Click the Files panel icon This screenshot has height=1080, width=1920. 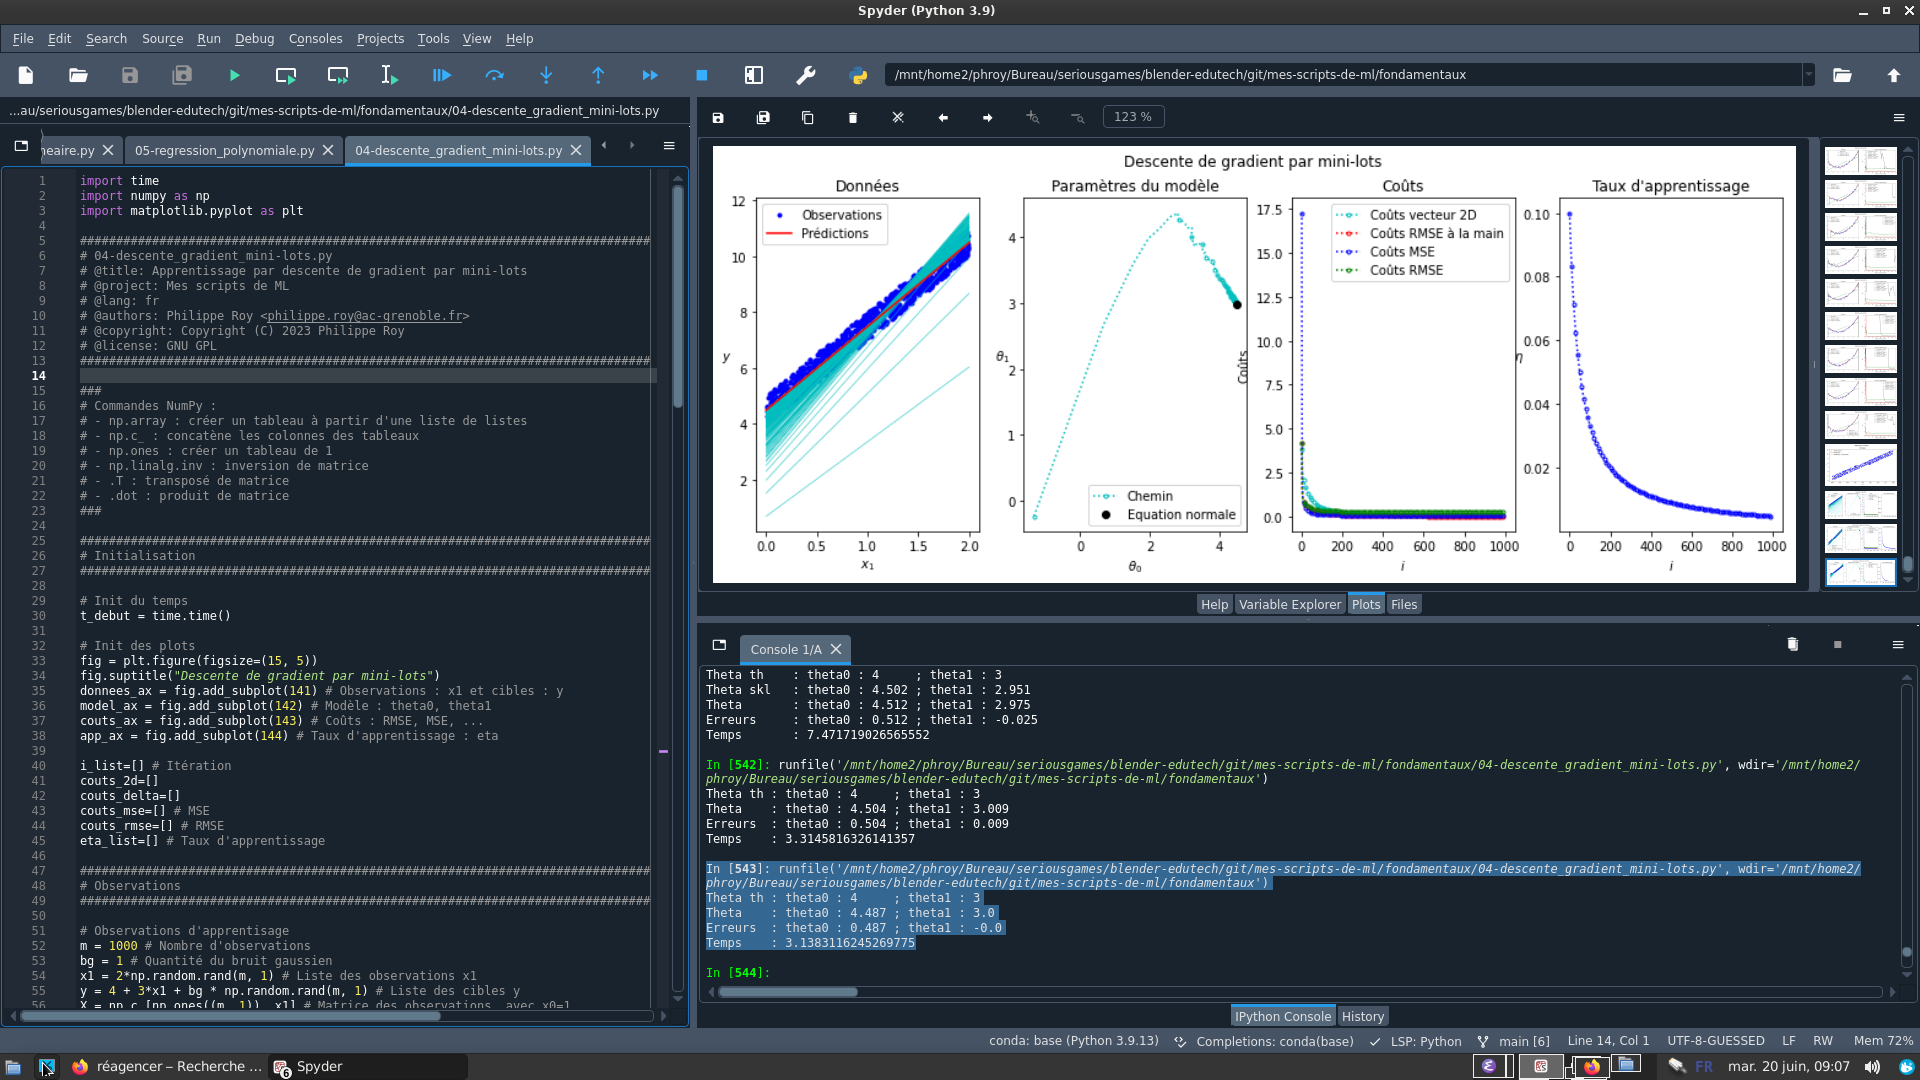[1403, 604]
